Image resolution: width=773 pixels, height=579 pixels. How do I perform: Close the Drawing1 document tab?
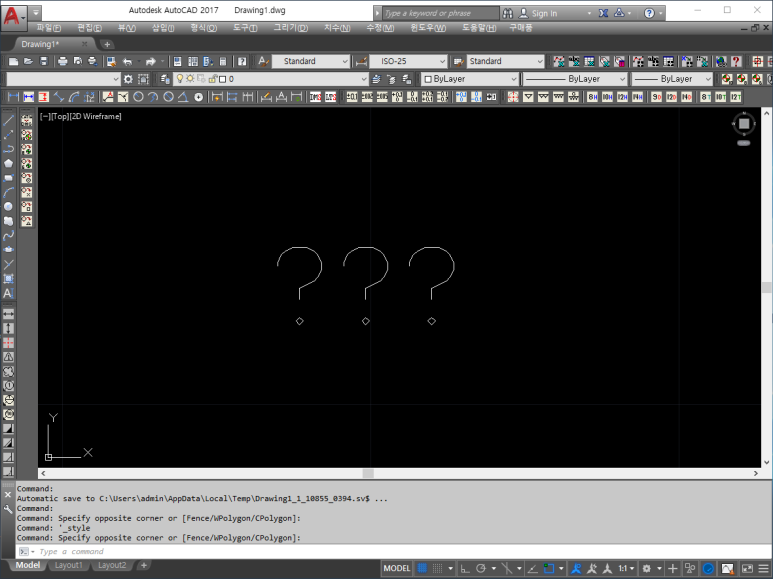(x=84, y=44)
